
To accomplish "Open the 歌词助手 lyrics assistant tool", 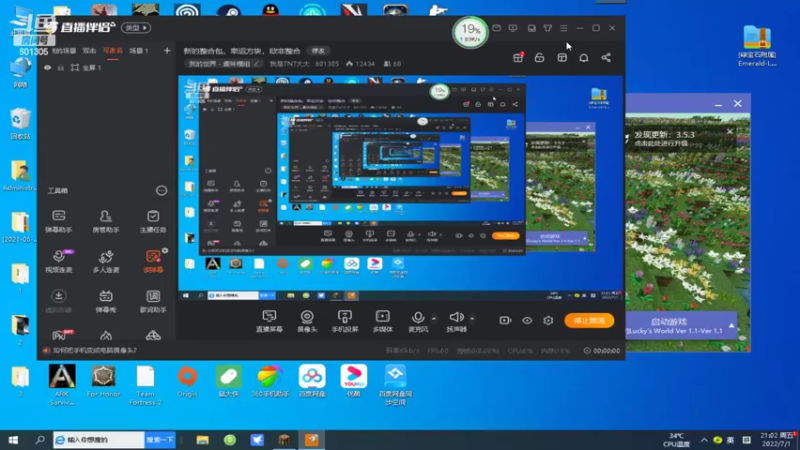I will pos(153,301).
